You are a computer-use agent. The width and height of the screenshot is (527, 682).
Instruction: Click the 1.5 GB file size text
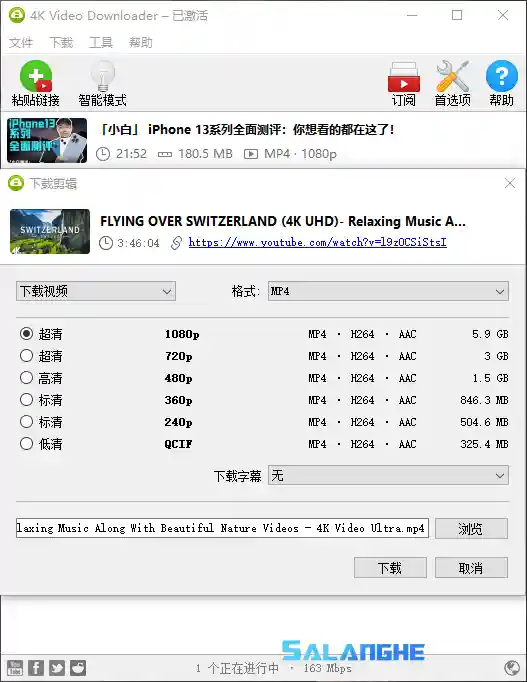click(490, 378)
